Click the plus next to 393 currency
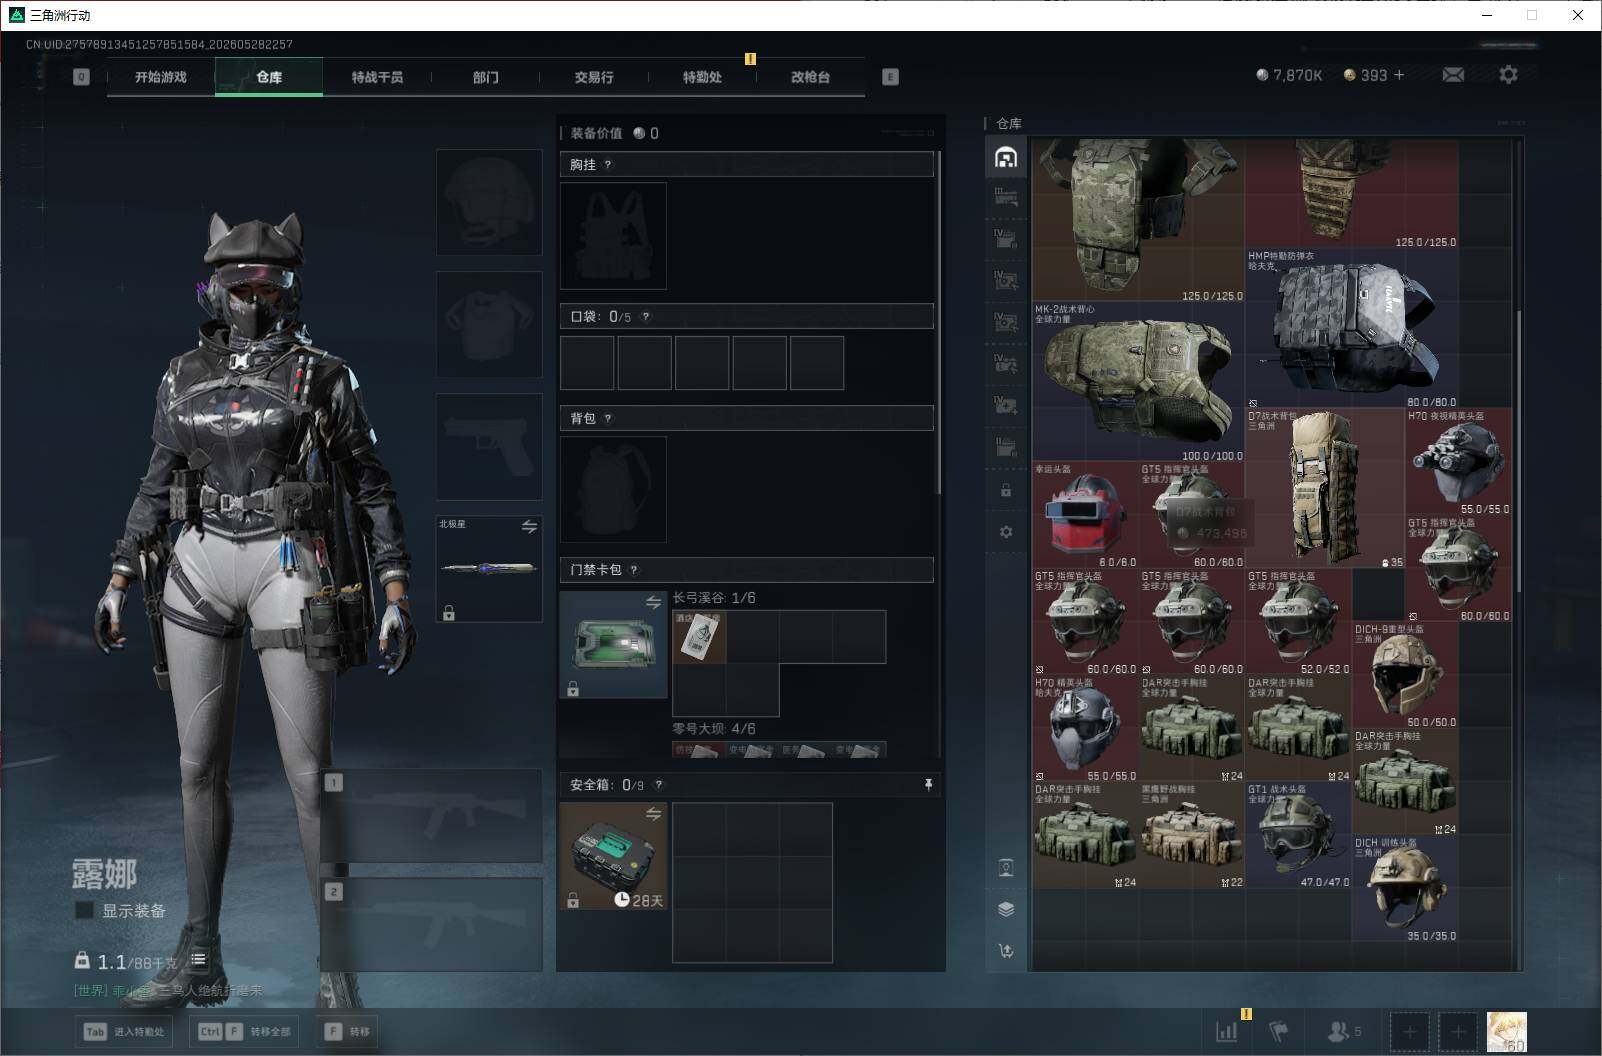This screenshot has width=1602, height=1056. coord(1398,75)
